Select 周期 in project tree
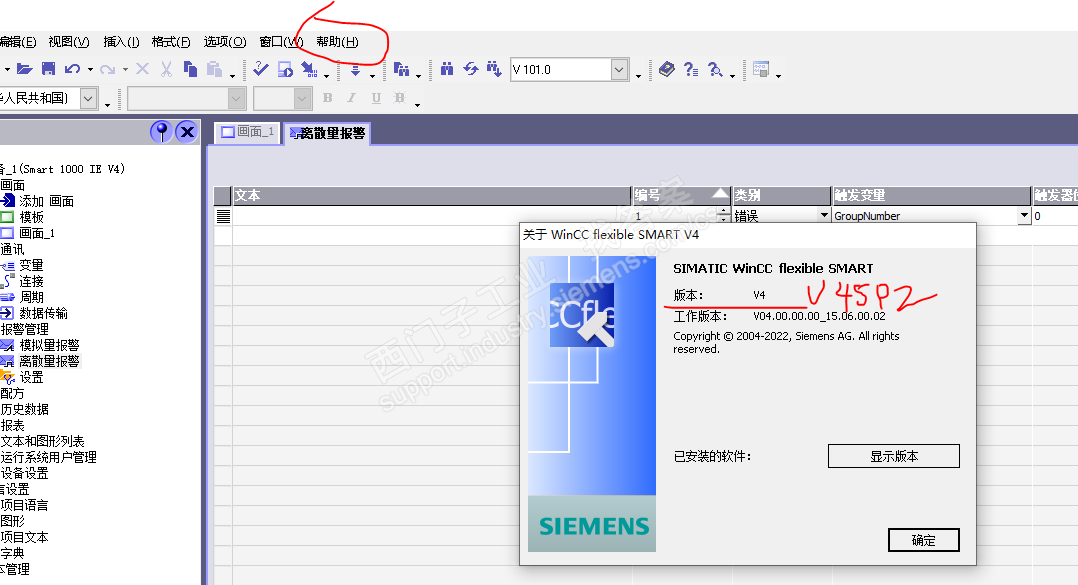This screenshot has height=585, width=1078. tap(32, 298)
